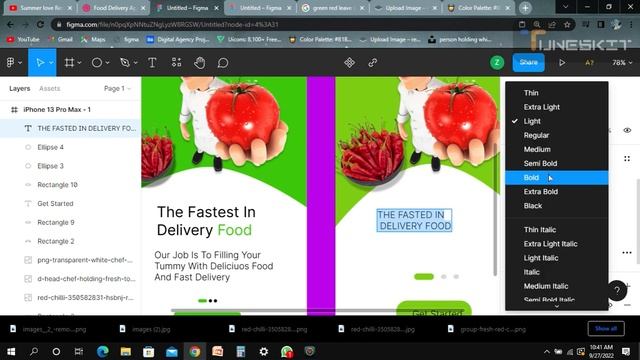Click the Create component icon
This screenshot has width=640, height=360.
click(349, 62)
